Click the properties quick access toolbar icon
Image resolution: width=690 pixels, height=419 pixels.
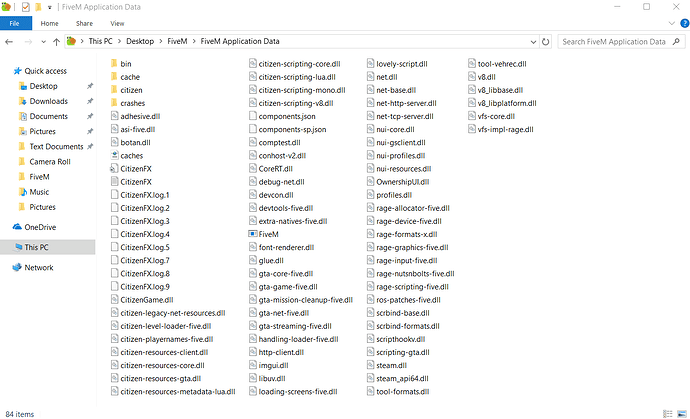(26, 7)
